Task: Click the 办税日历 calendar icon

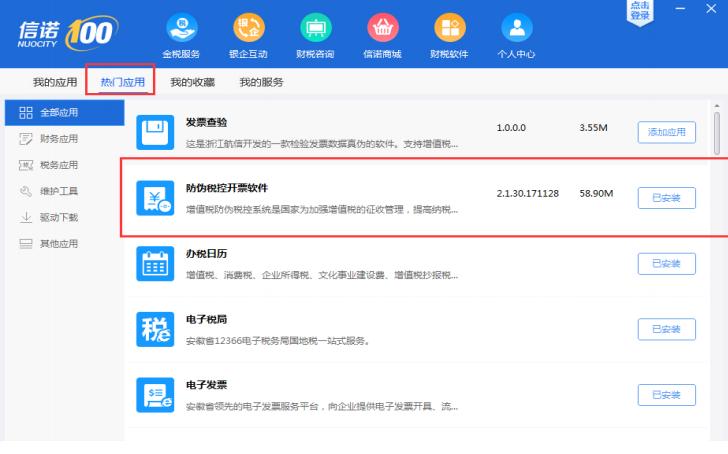Action: [x=155, y=264]
